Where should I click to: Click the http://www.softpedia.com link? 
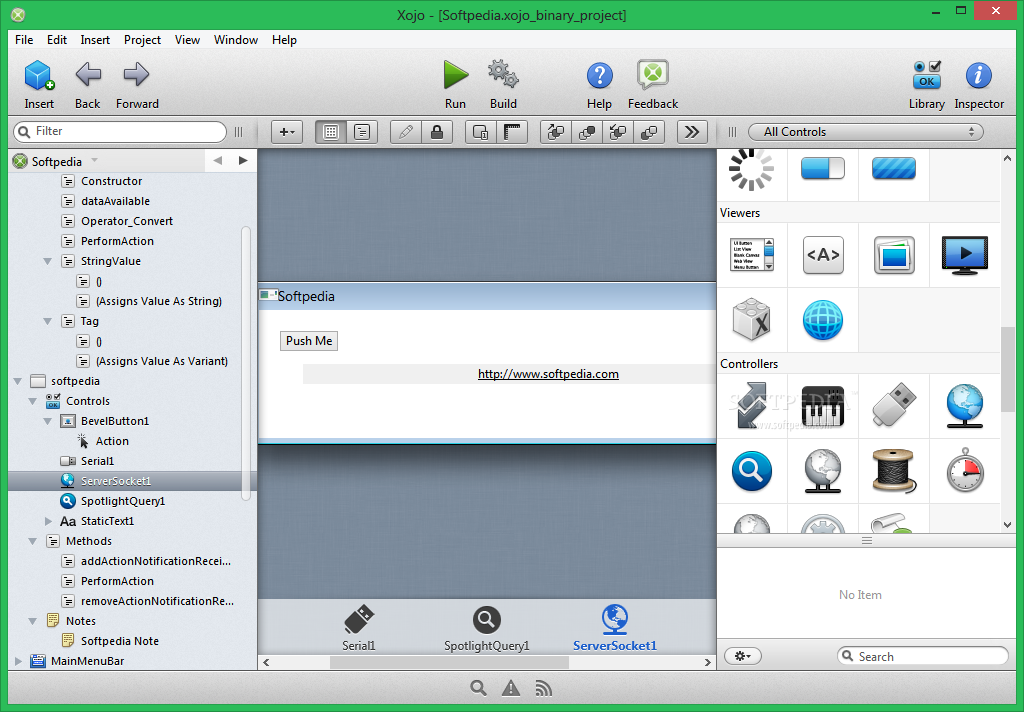tap(548, 374)
